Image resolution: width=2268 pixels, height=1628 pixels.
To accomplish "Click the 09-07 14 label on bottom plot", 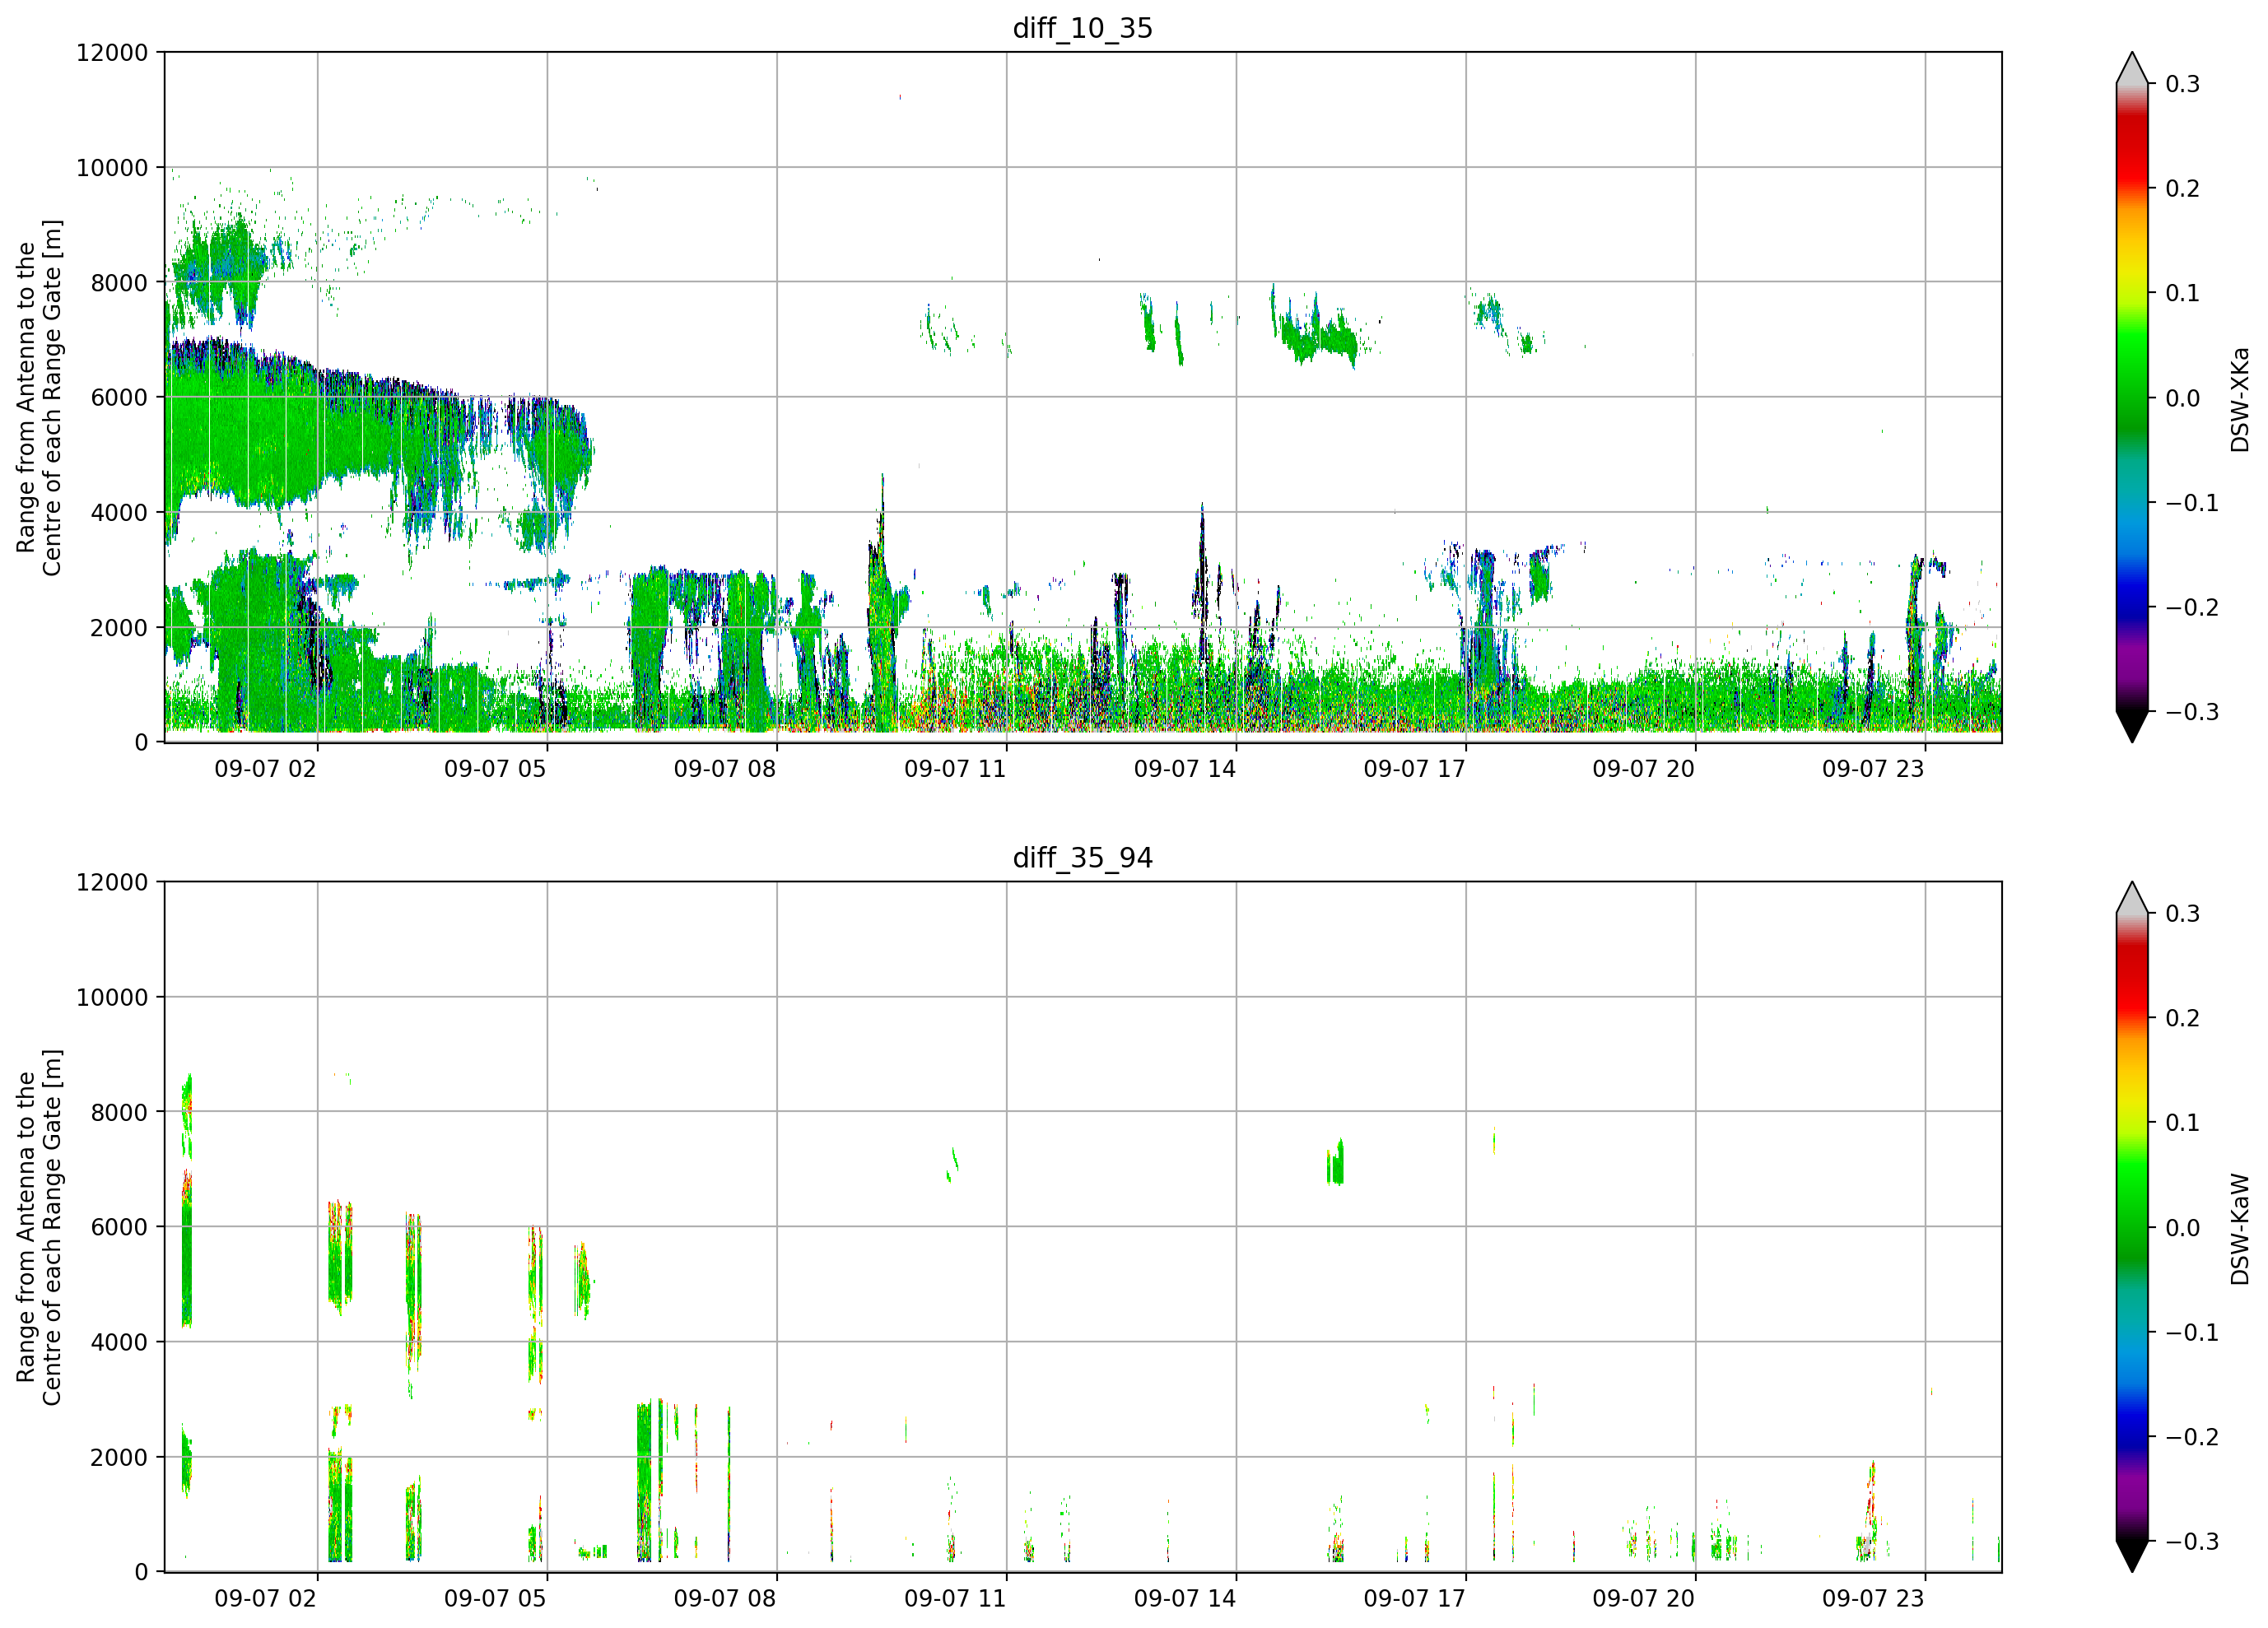I will pos(1185,1598).
